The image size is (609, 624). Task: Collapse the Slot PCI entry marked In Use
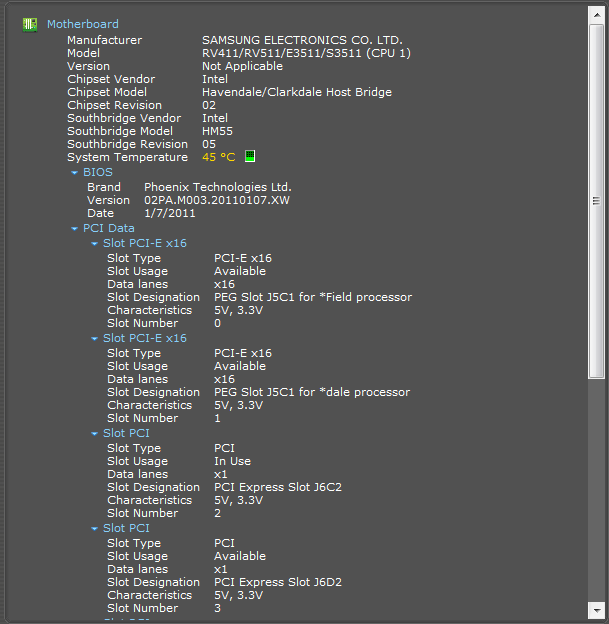pos(94,434)
